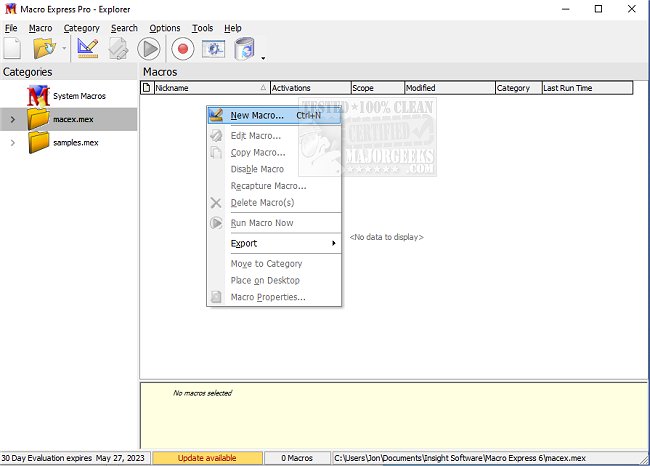Sort by the Category column header

518,88
